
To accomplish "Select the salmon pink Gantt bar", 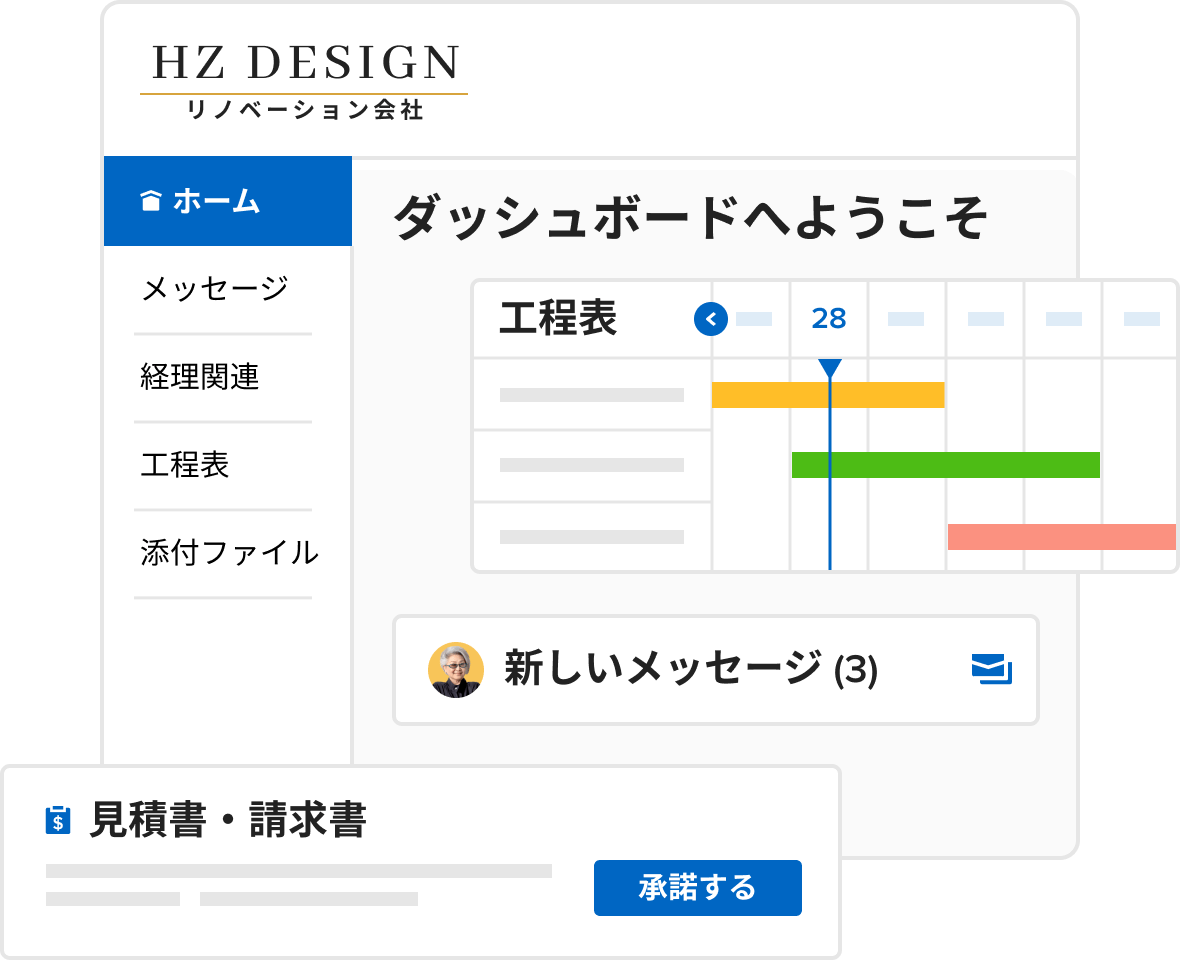I will coord(1061,537).
